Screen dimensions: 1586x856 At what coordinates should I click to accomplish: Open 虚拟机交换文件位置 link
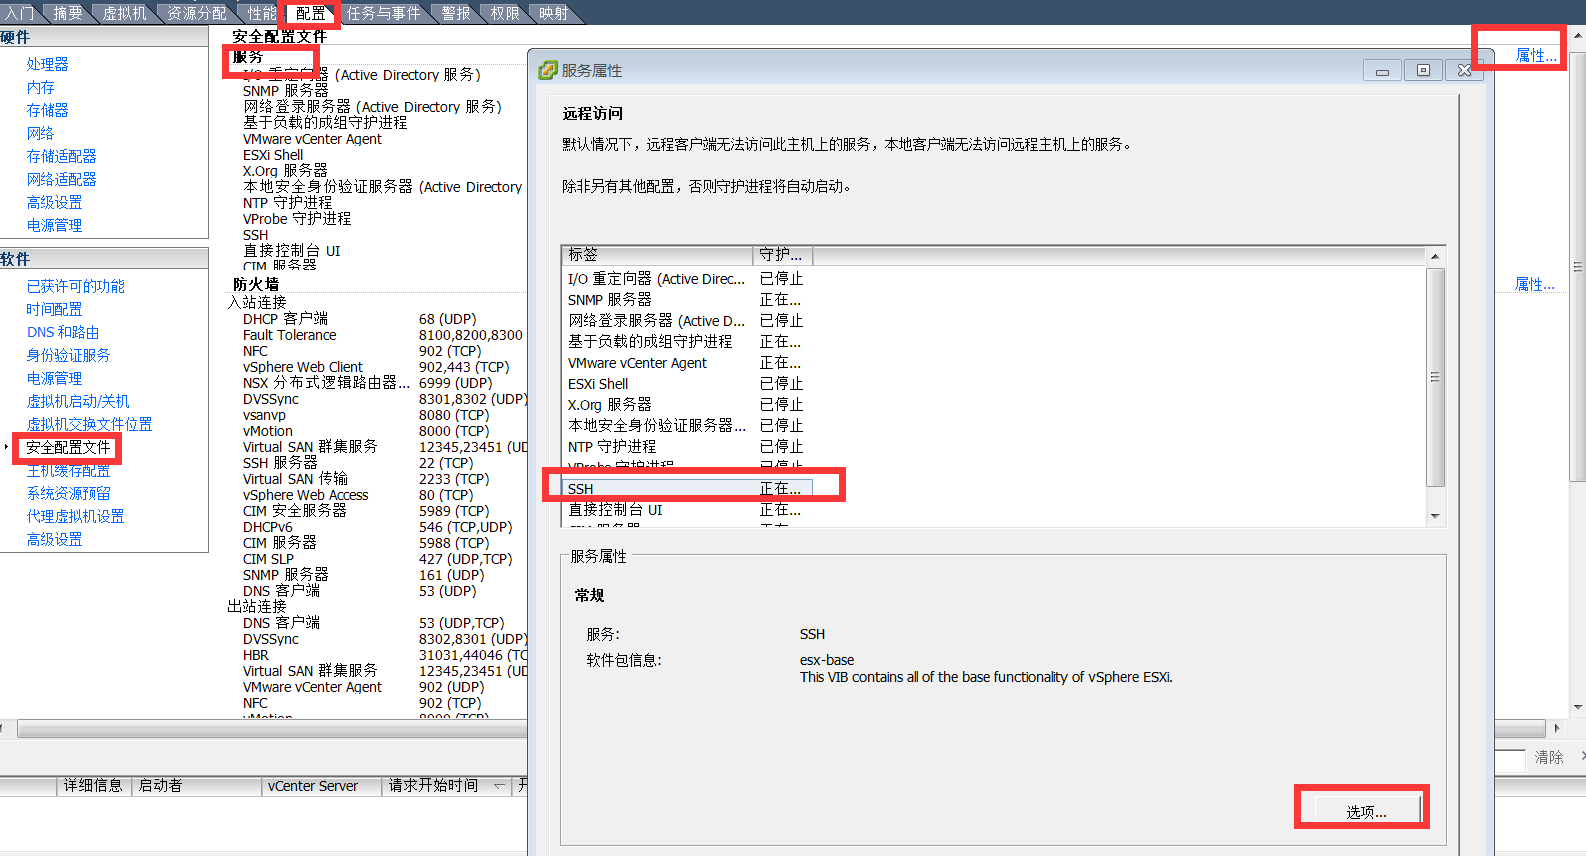(x=90, y=424)
